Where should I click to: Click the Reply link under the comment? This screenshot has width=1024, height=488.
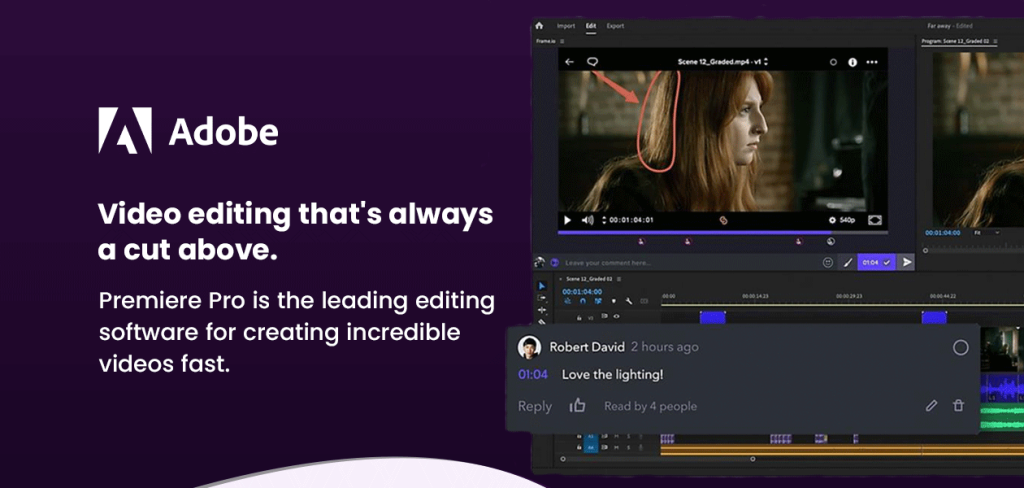click(535, 406)
